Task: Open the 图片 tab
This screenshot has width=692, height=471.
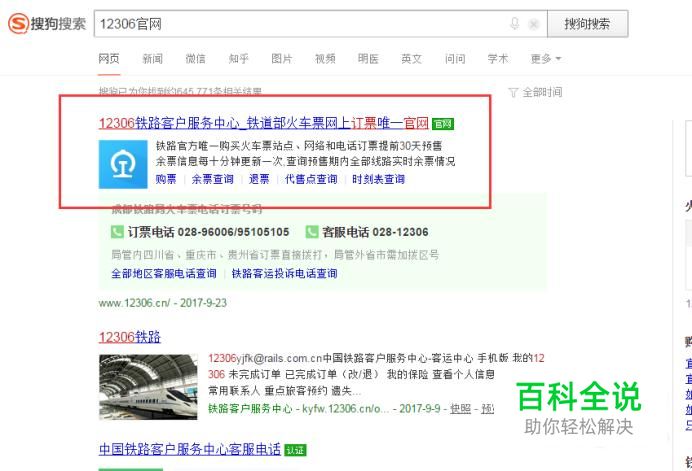Action: point(282,59)
